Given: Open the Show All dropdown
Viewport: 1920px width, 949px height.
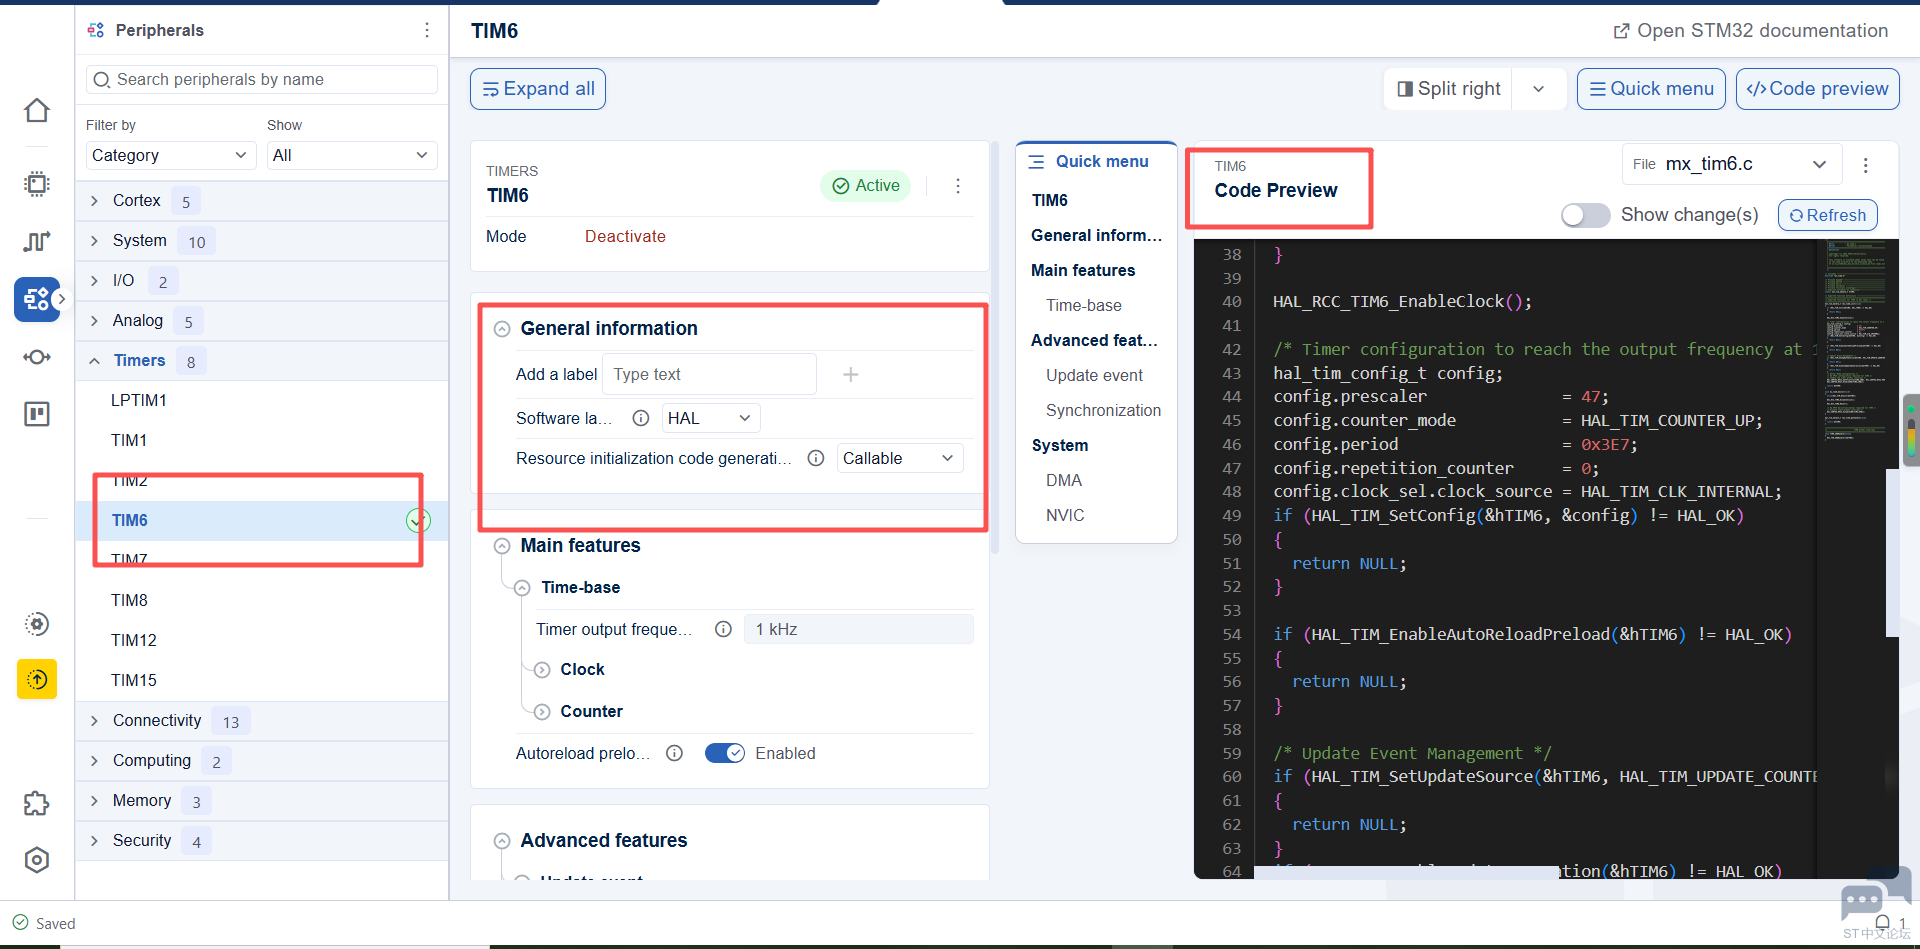Looking at the screenshot, I should (x=352, y=155).
